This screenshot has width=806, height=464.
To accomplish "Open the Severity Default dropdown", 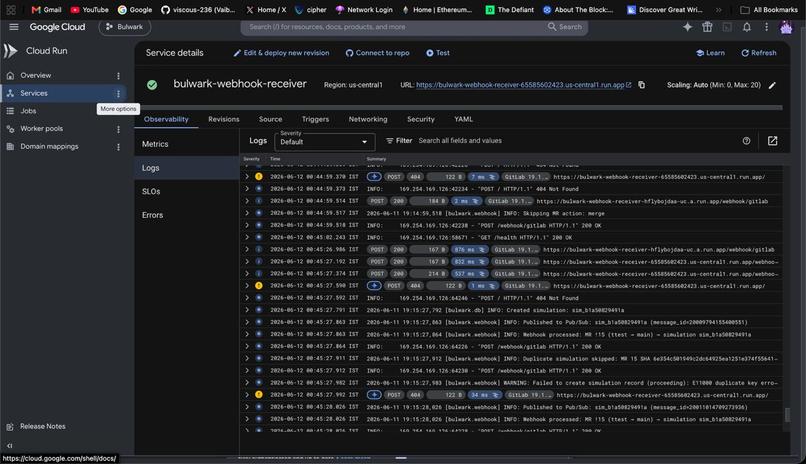I will [x=324, y=142].
